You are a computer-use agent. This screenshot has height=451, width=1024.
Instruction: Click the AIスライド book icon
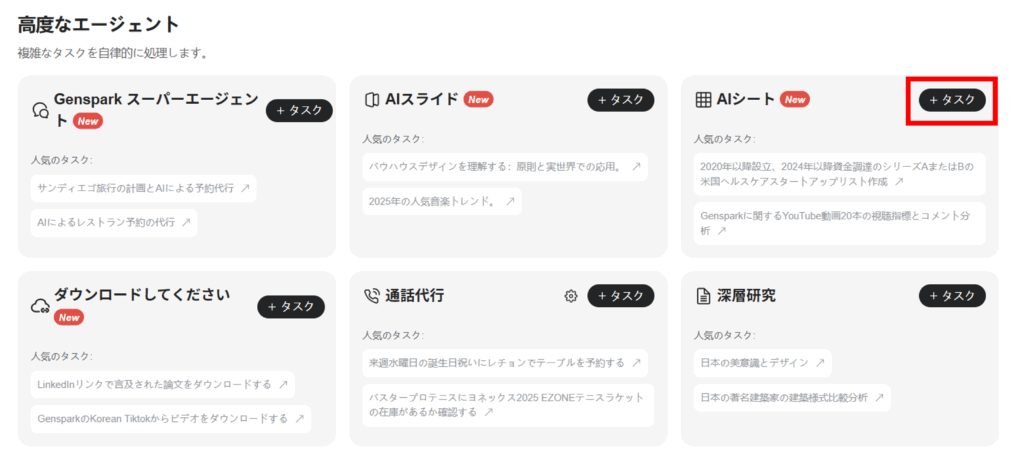(371, 99)
